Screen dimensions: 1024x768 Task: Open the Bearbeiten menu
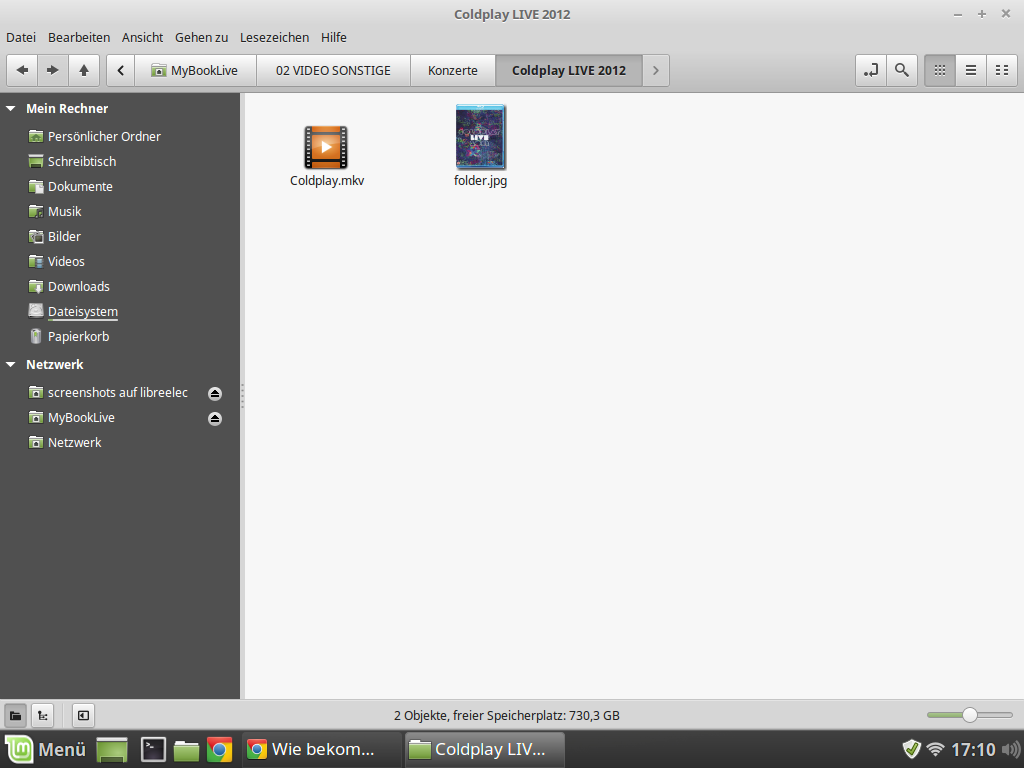[x=79, y=37]
